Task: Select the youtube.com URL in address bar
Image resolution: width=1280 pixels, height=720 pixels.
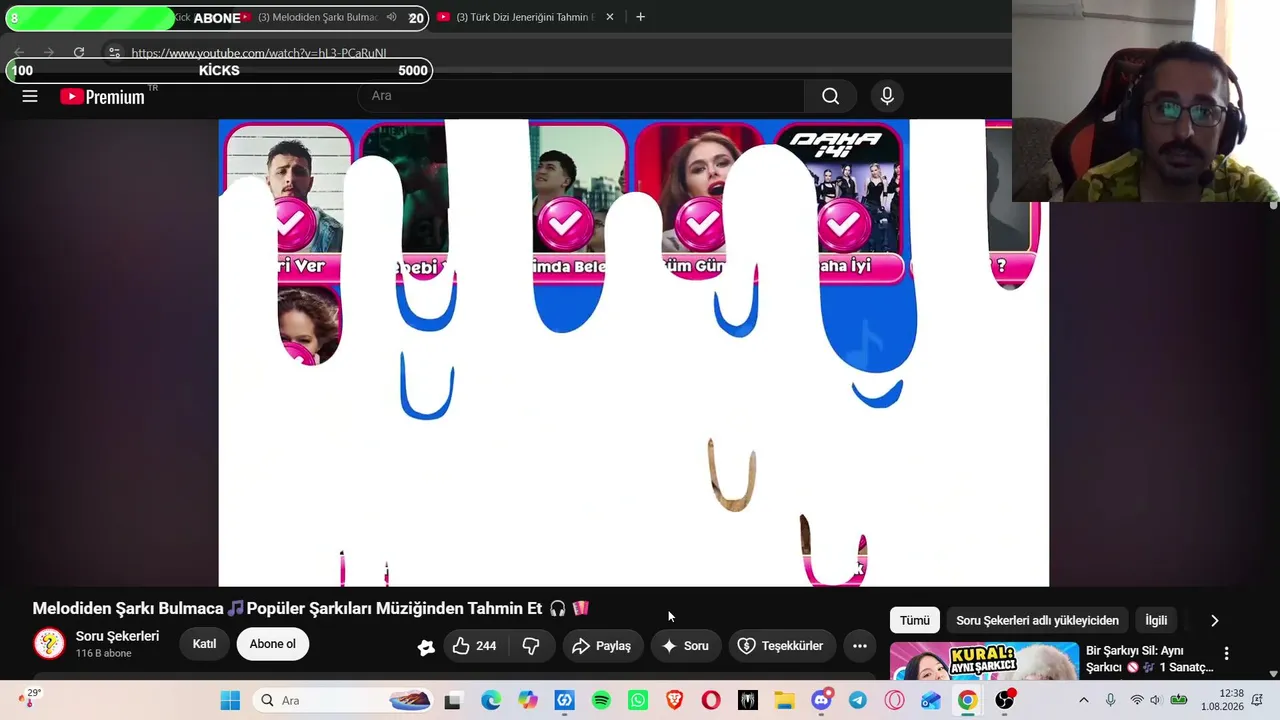Action: (259, 53)
